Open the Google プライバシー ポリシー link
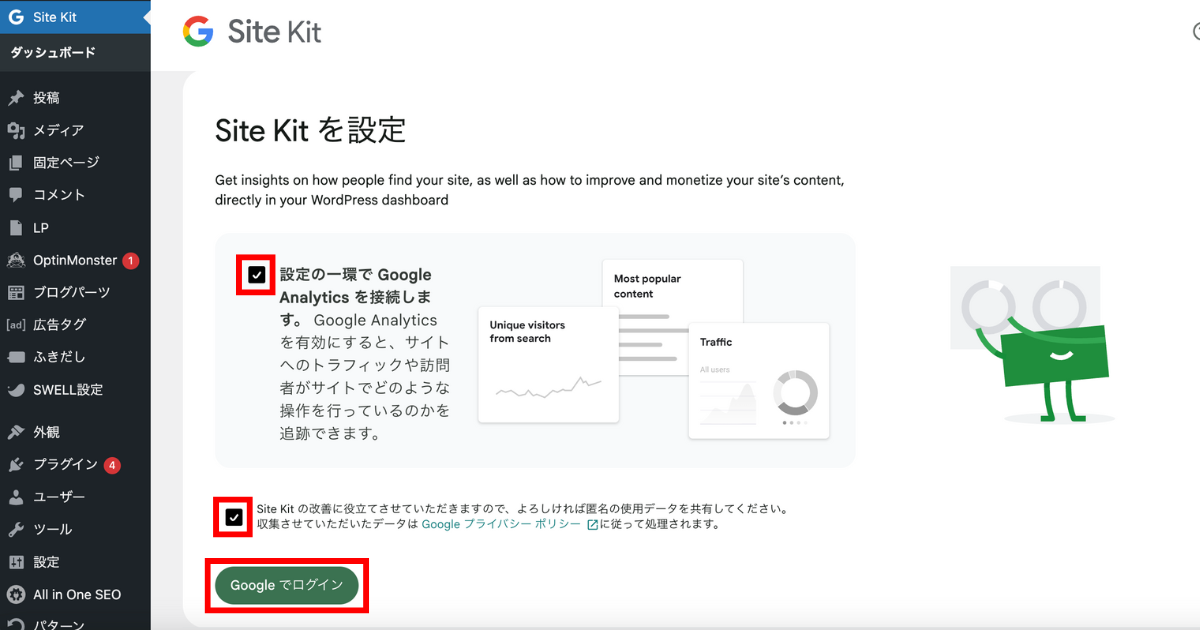This screenshot has height=630, width=1200. (501, 524)
